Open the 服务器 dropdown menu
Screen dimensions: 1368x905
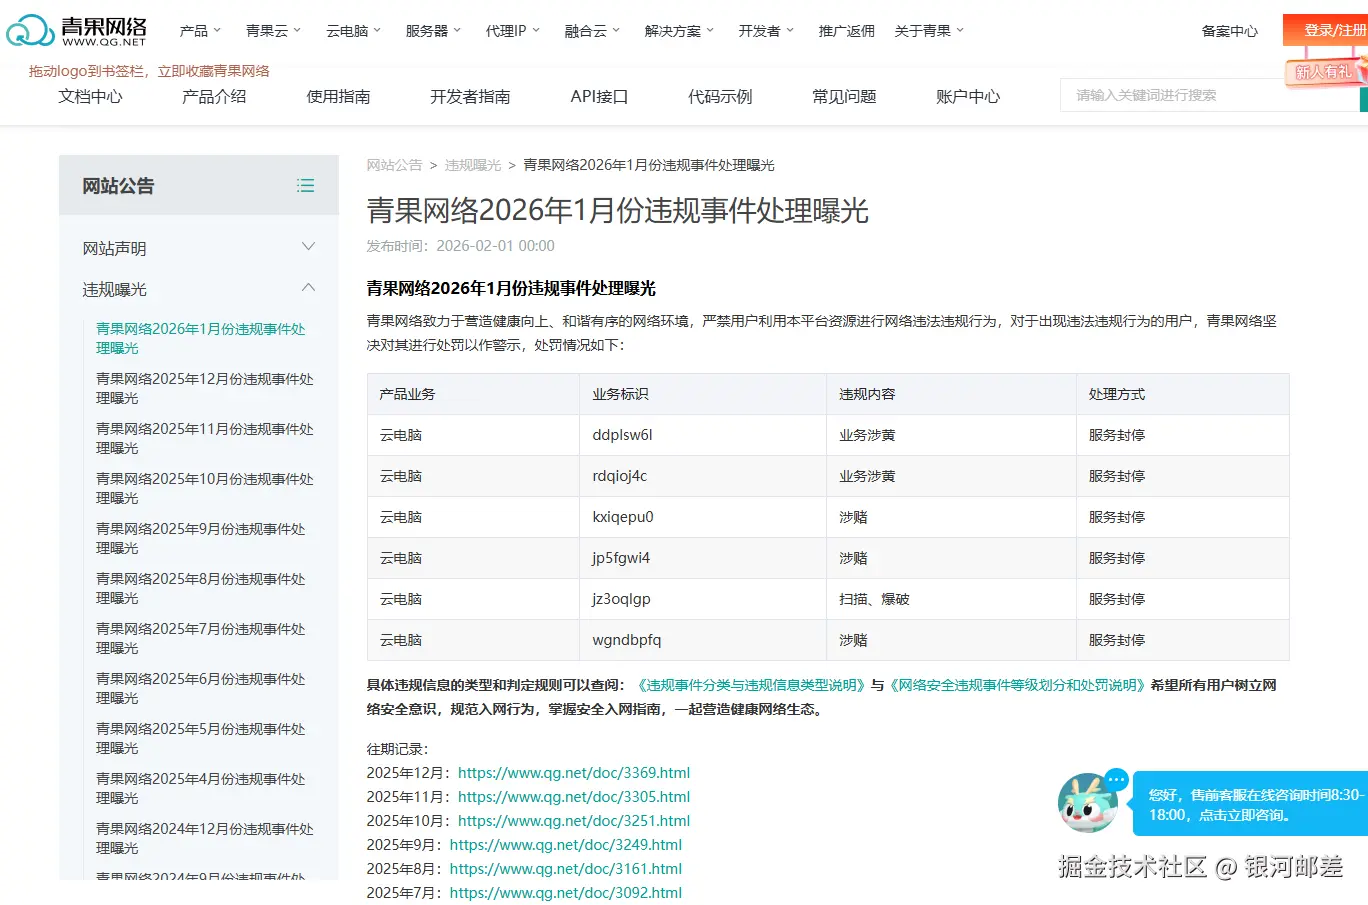click(x=433, y=31)
